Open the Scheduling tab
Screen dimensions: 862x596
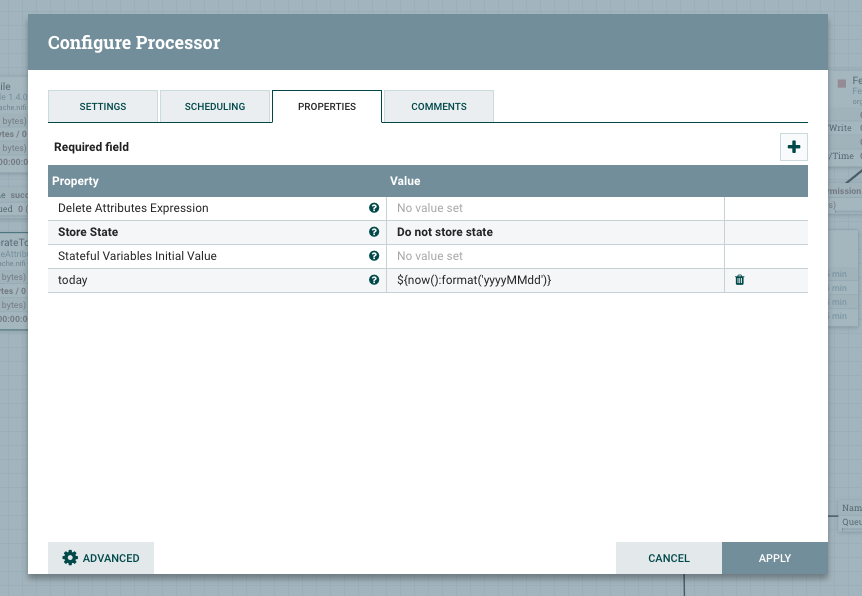pyautogui.click(x=215, y=106)
